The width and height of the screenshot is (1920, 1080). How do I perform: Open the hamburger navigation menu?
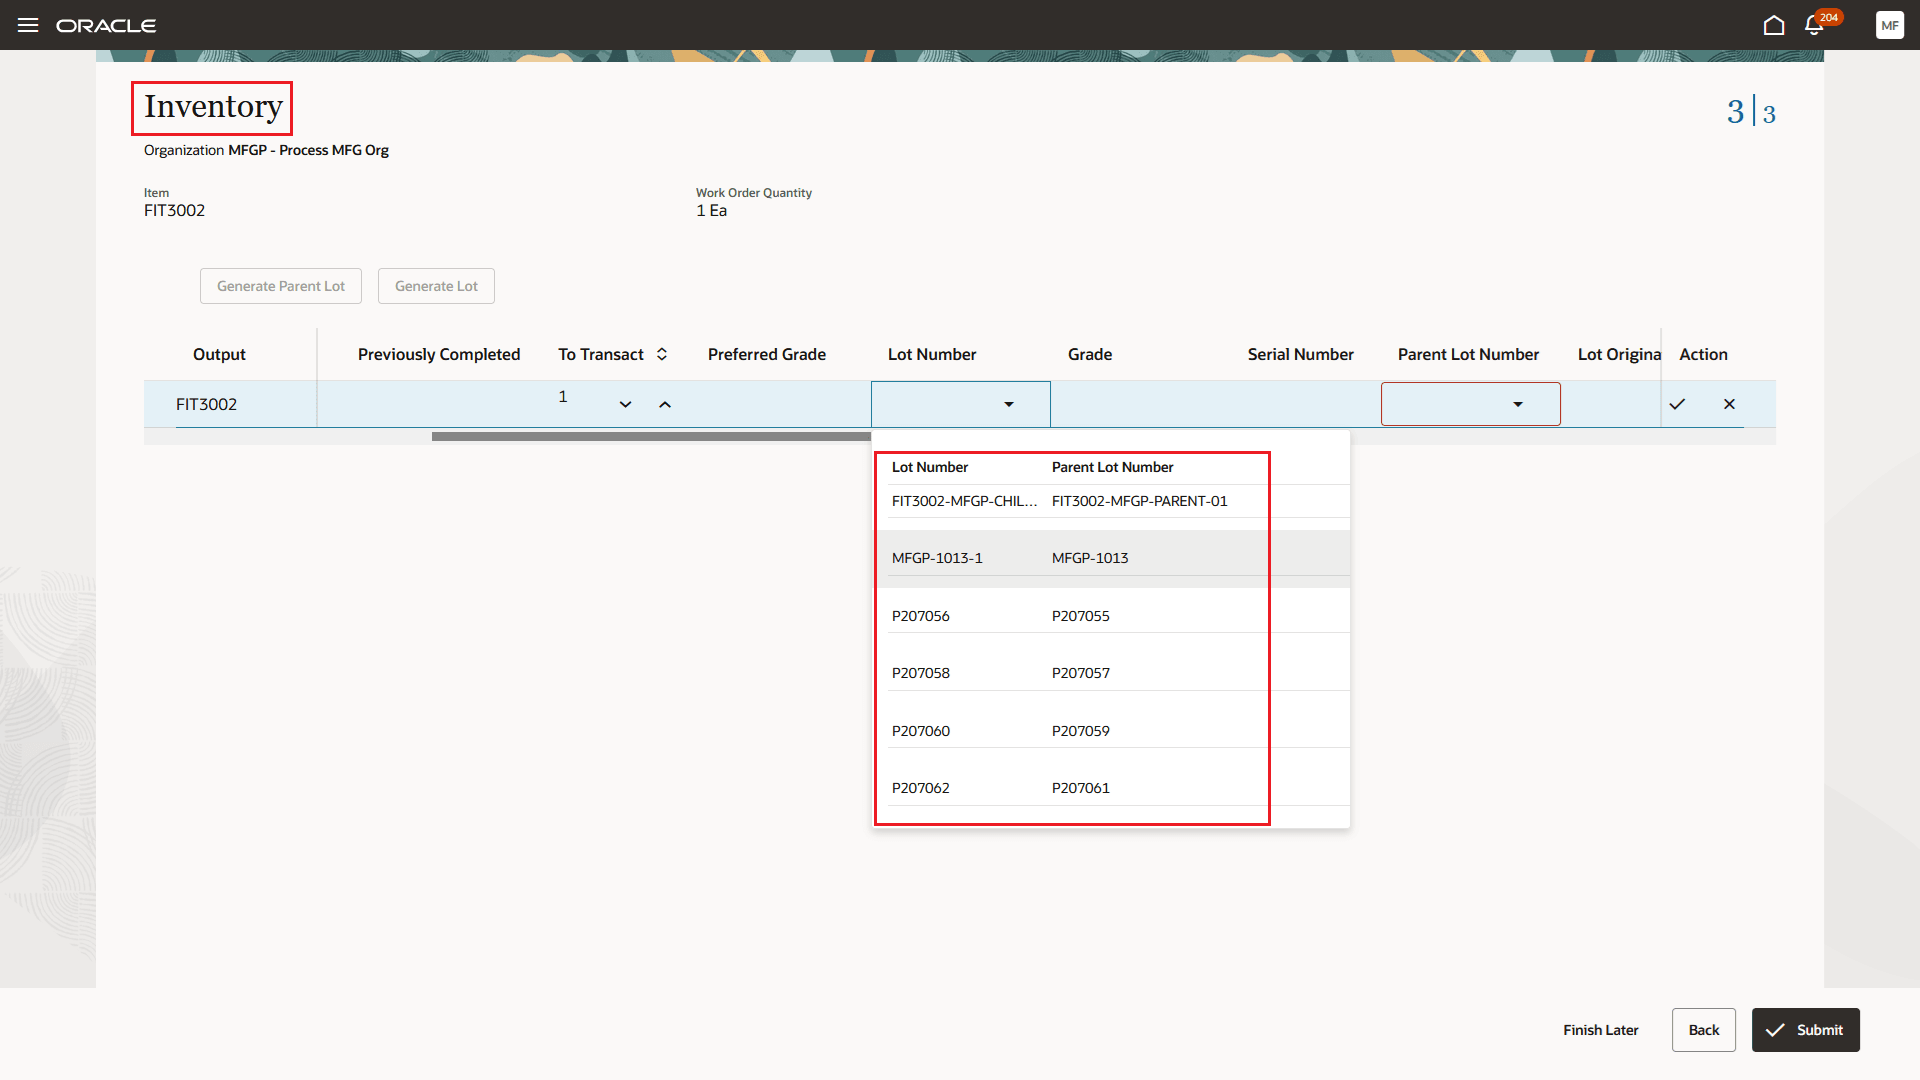tap(28, 25)
